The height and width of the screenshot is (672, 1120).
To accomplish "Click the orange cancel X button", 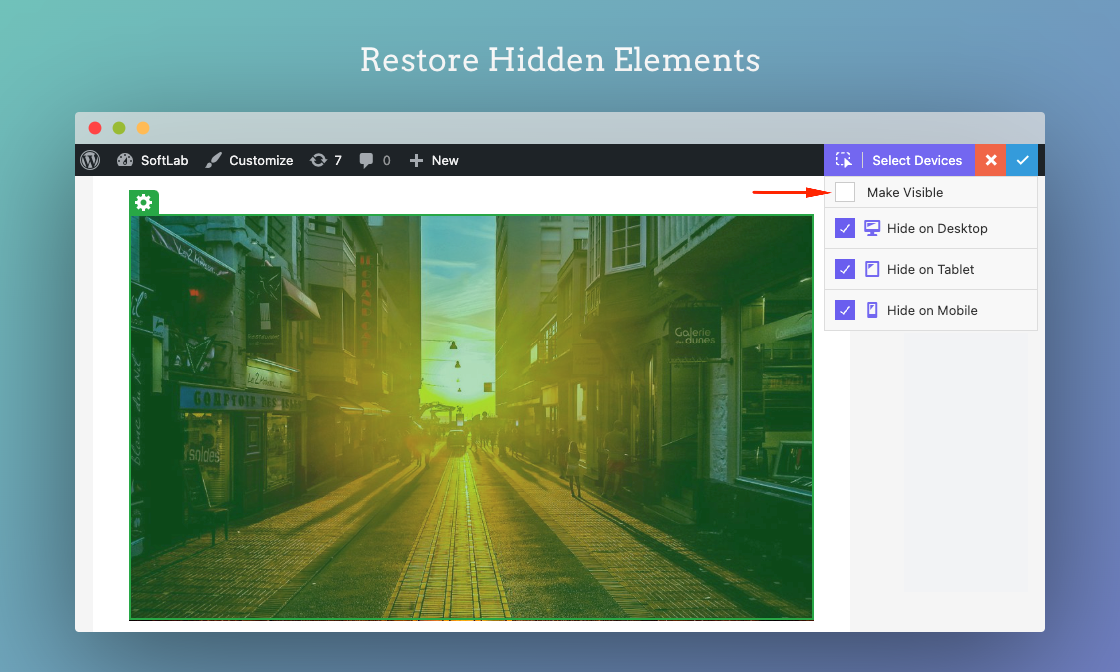I will point(991,160).
